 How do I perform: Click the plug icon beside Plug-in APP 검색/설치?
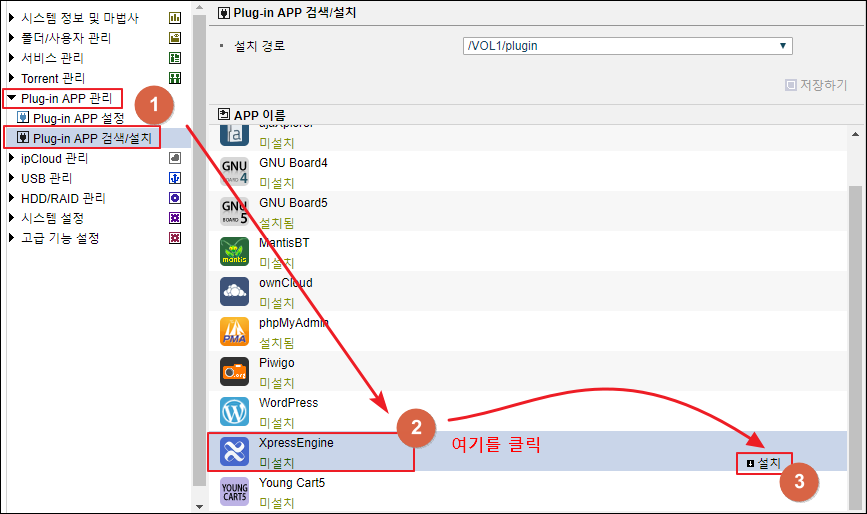(23, 137)
